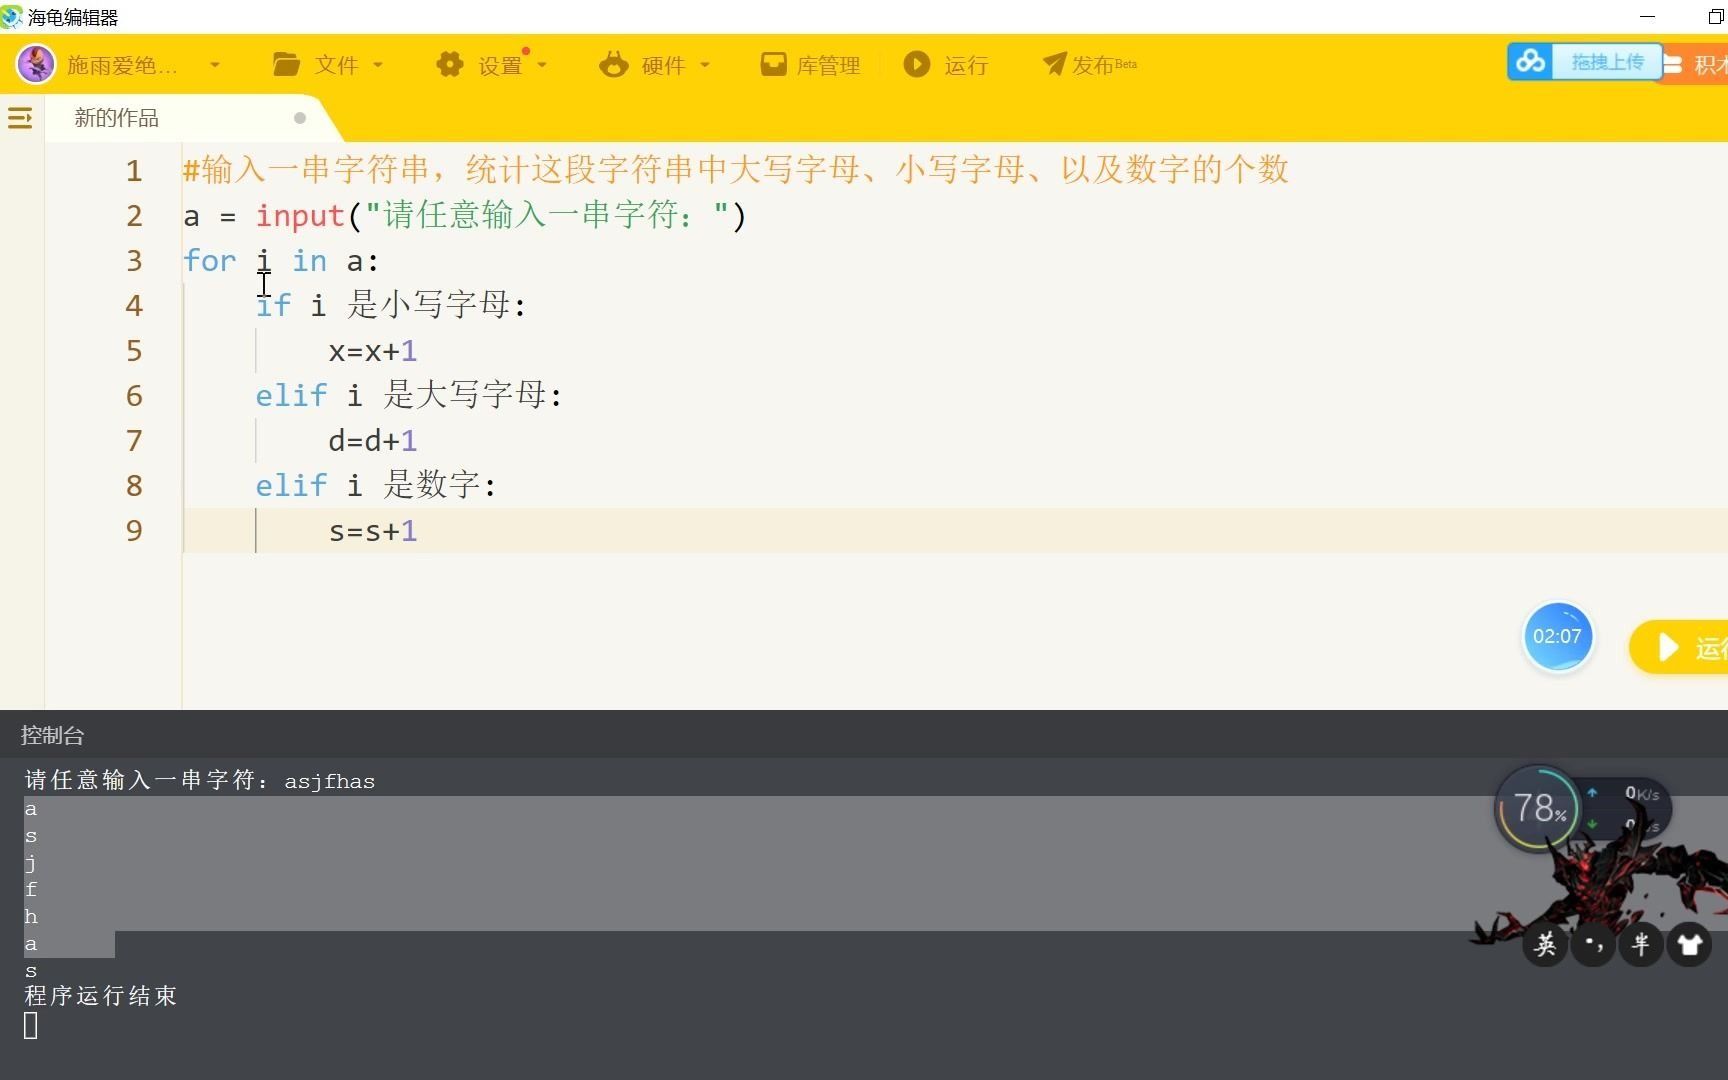Expand the 设置 dropdown arrow
The width and height of the screenshot is (1728, 1080).
[x=542, y=65]
